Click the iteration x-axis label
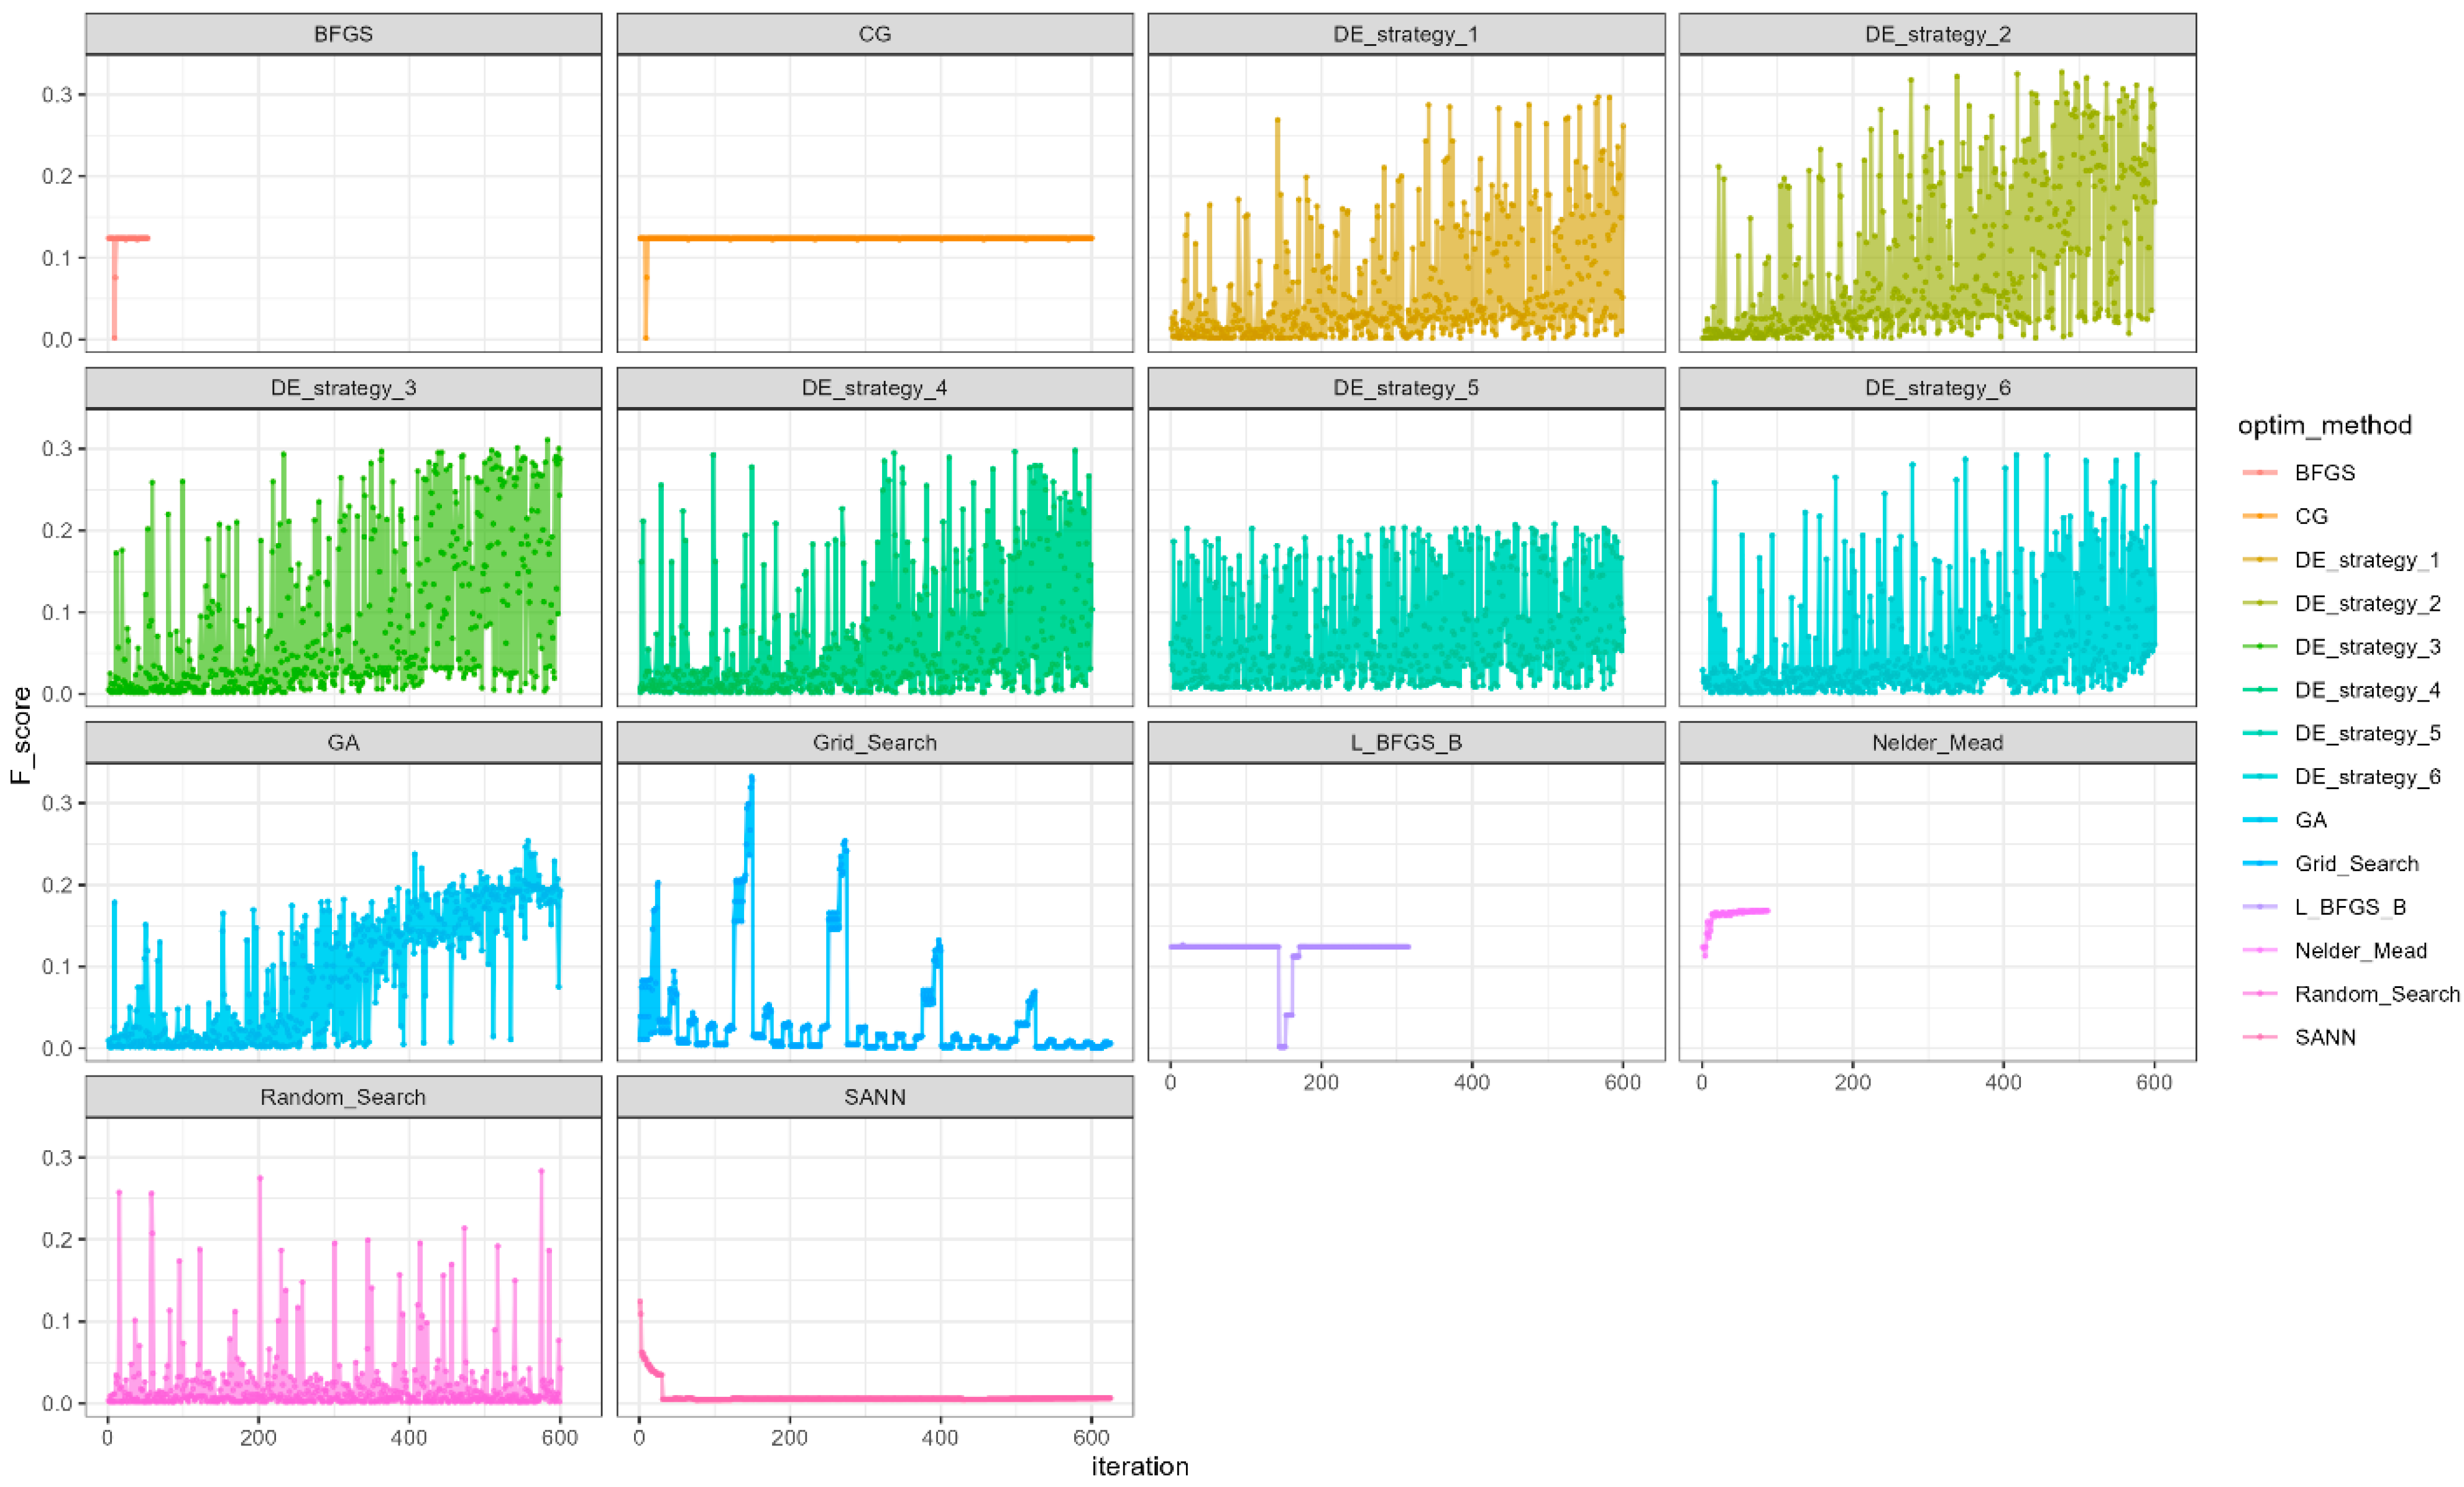This screenshot has width=2464, height=1487. click(1139, 1466)
